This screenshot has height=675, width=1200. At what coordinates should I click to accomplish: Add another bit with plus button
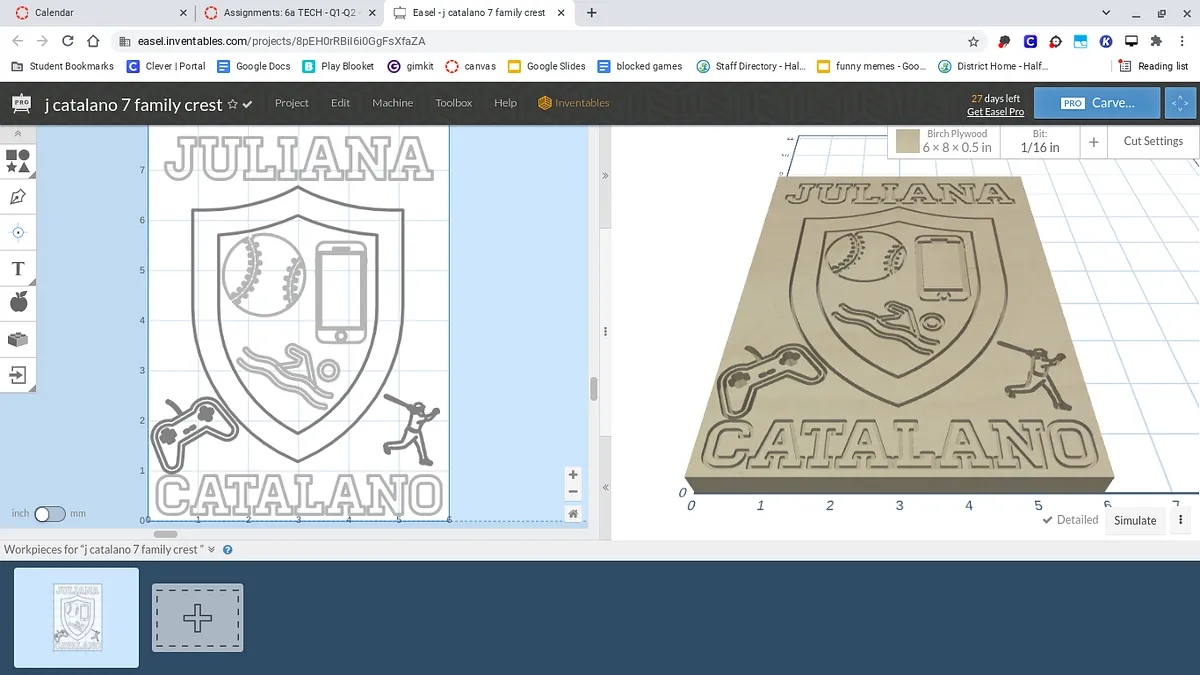click(x=1093, y=142)
